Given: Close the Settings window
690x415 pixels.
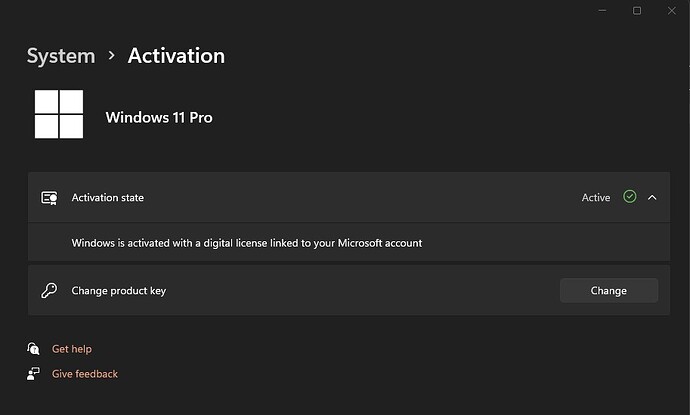Looking at the screenshot, I should pyautogui.click(x=672, y=11).
